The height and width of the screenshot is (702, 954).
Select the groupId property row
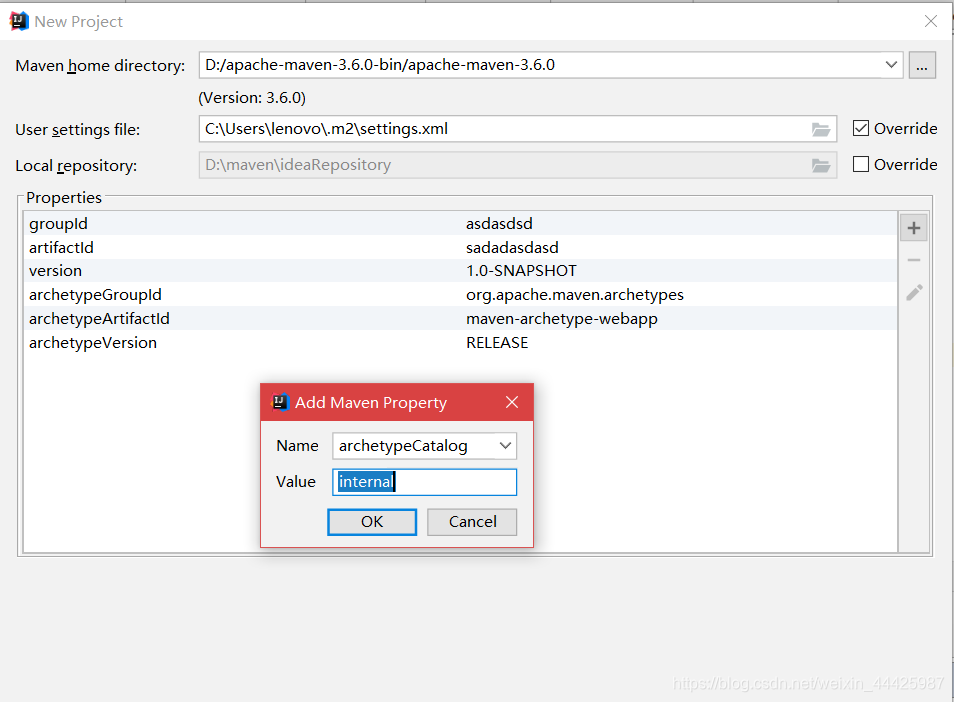[x=460, y=223]
